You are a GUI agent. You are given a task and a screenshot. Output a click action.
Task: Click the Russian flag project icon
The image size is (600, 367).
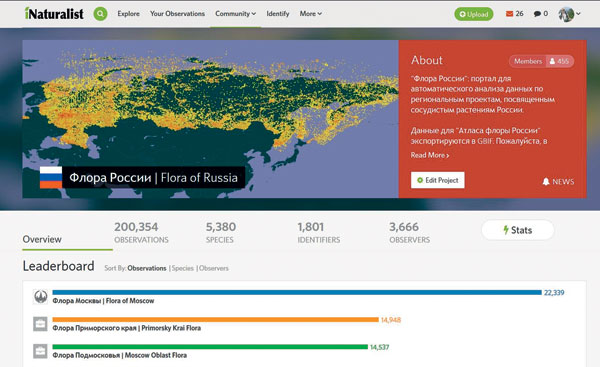[51, 177]
